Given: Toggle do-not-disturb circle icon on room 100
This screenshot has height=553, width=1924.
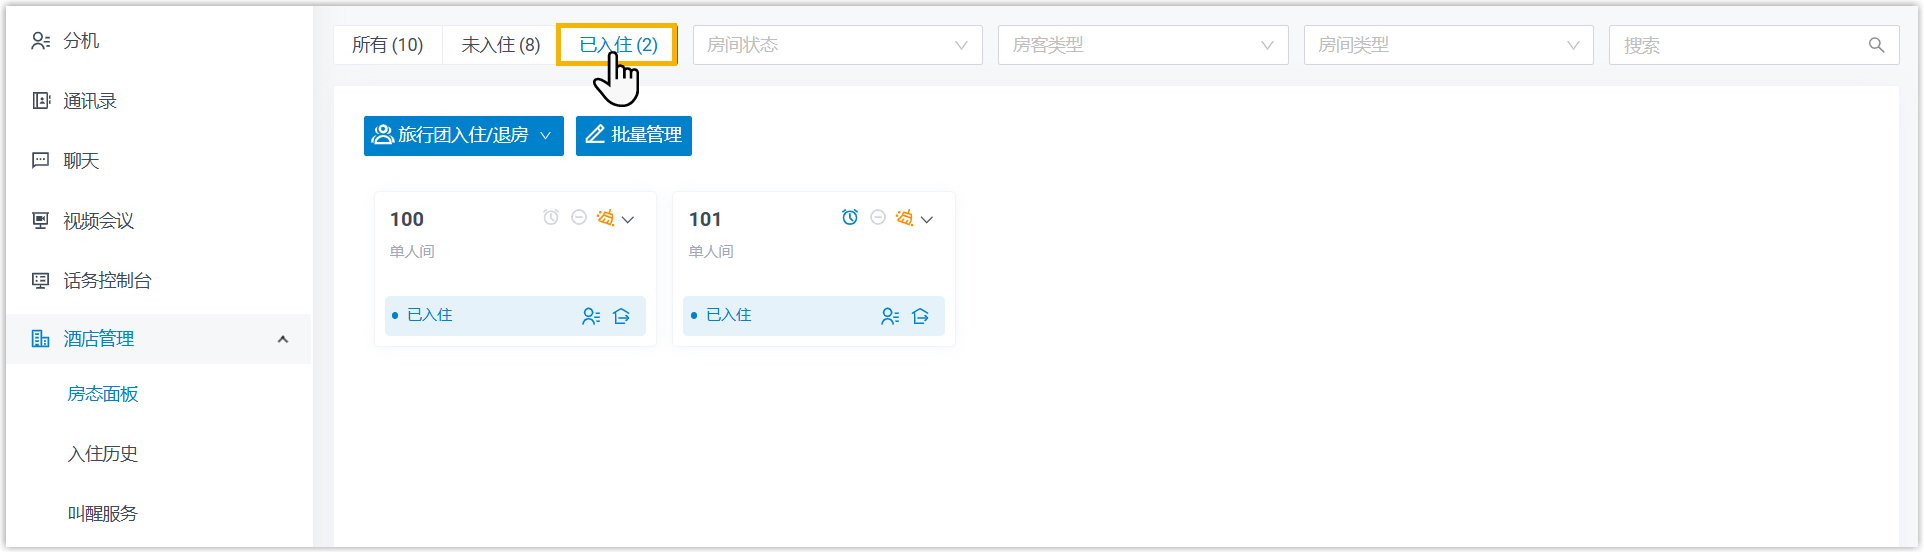Looking at the screenshot, I should coord(579,218).
